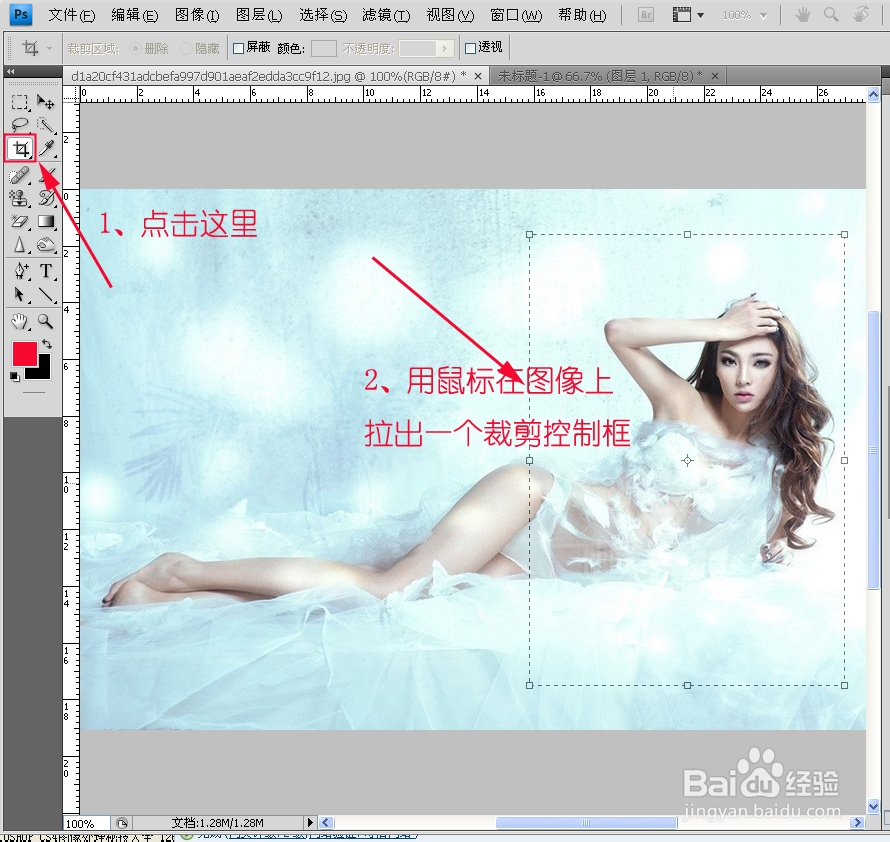Image resolution: width=890 pixels, height=842 pixels.
Task: Activate the Crop tool
Action: coord(20,147)
